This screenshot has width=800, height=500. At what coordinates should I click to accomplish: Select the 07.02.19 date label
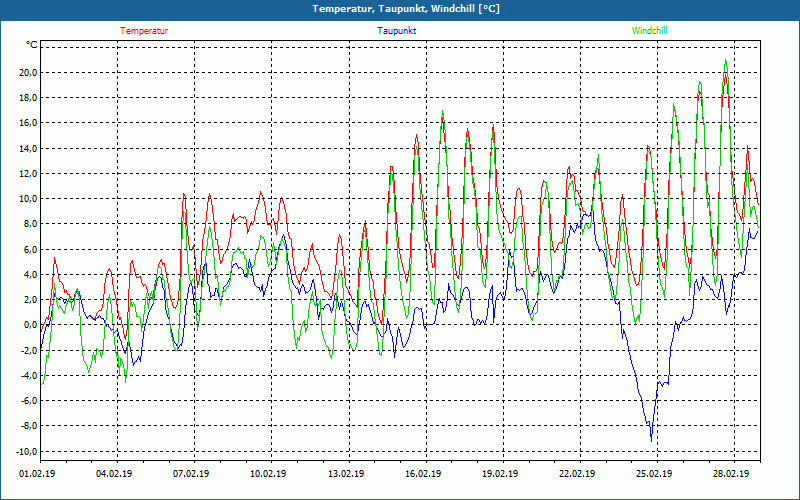point(191,473)
